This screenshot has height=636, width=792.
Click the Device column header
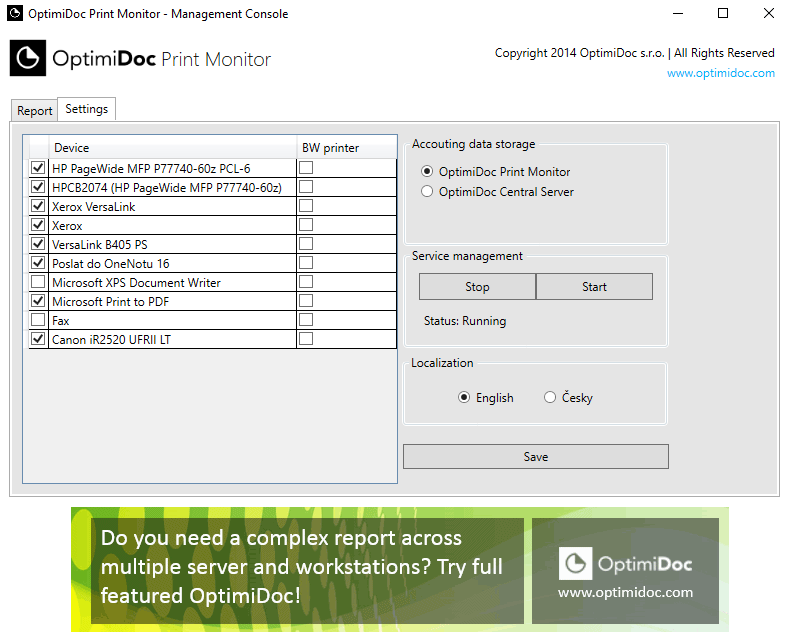click(72, 148)
